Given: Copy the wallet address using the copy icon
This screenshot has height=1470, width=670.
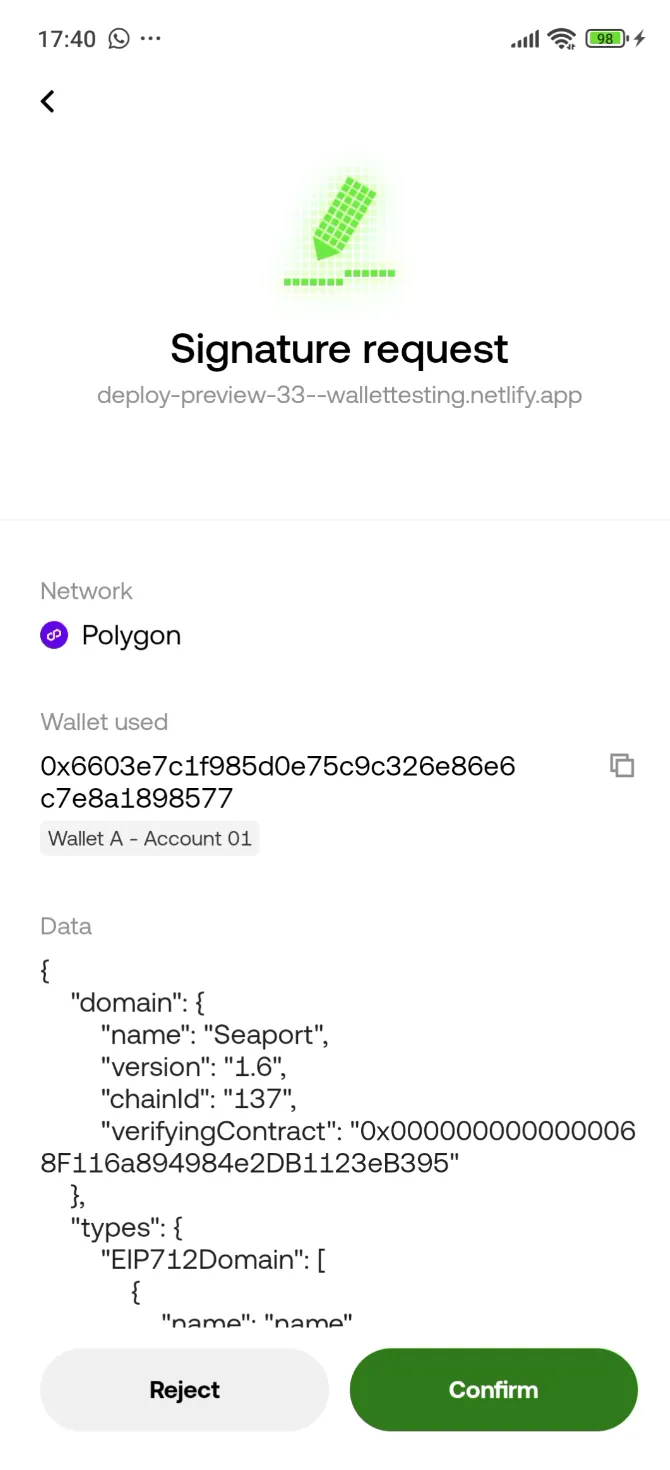Looking at the screenshot, I should coord(622,765).
